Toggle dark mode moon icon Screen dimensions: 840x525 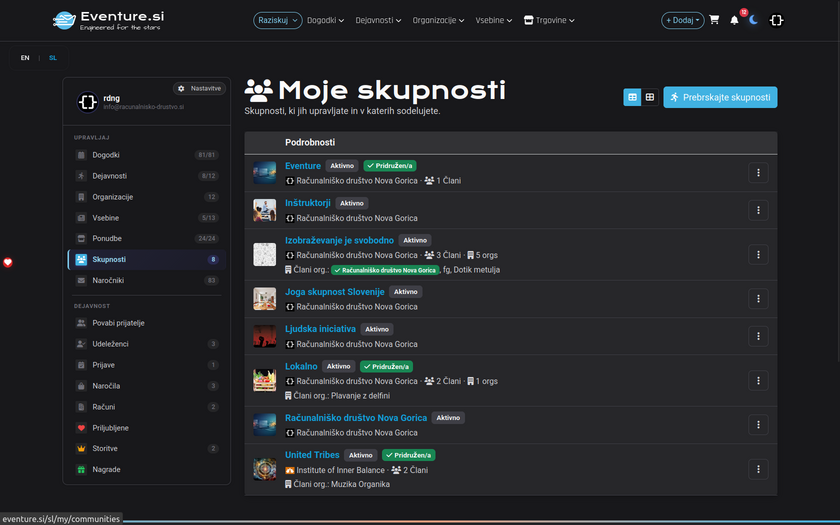point(754,20)
